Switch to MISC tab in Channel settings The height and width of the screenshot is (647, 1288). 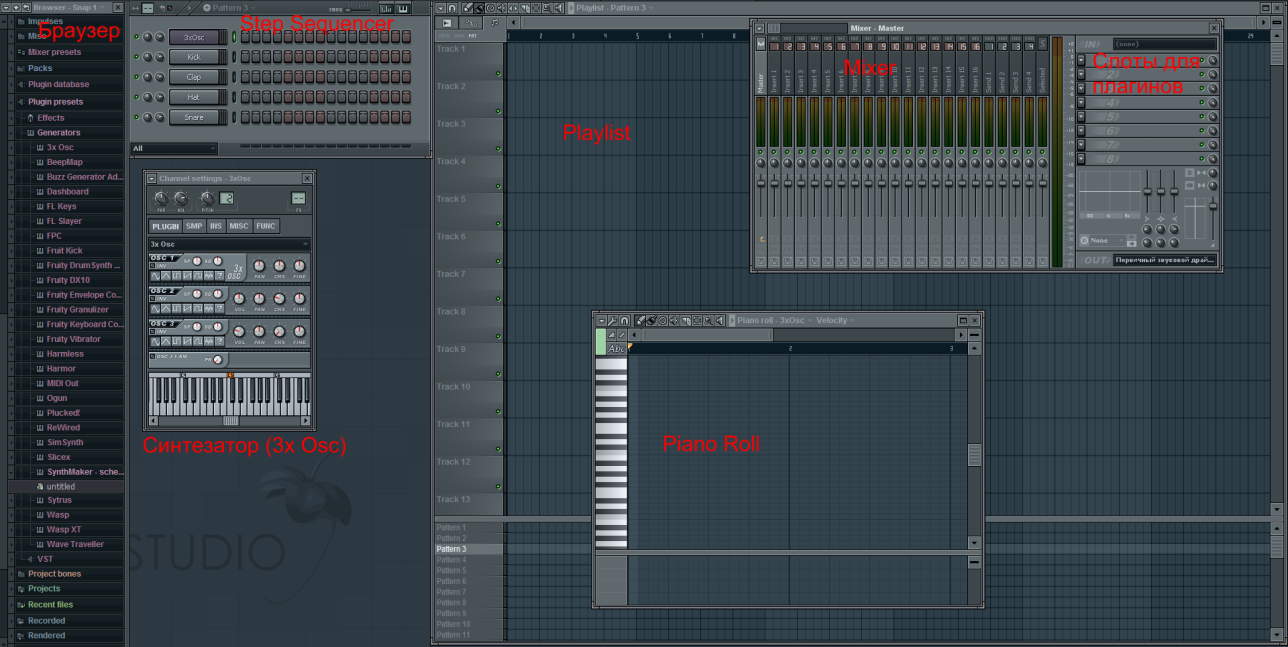point(239,226)
